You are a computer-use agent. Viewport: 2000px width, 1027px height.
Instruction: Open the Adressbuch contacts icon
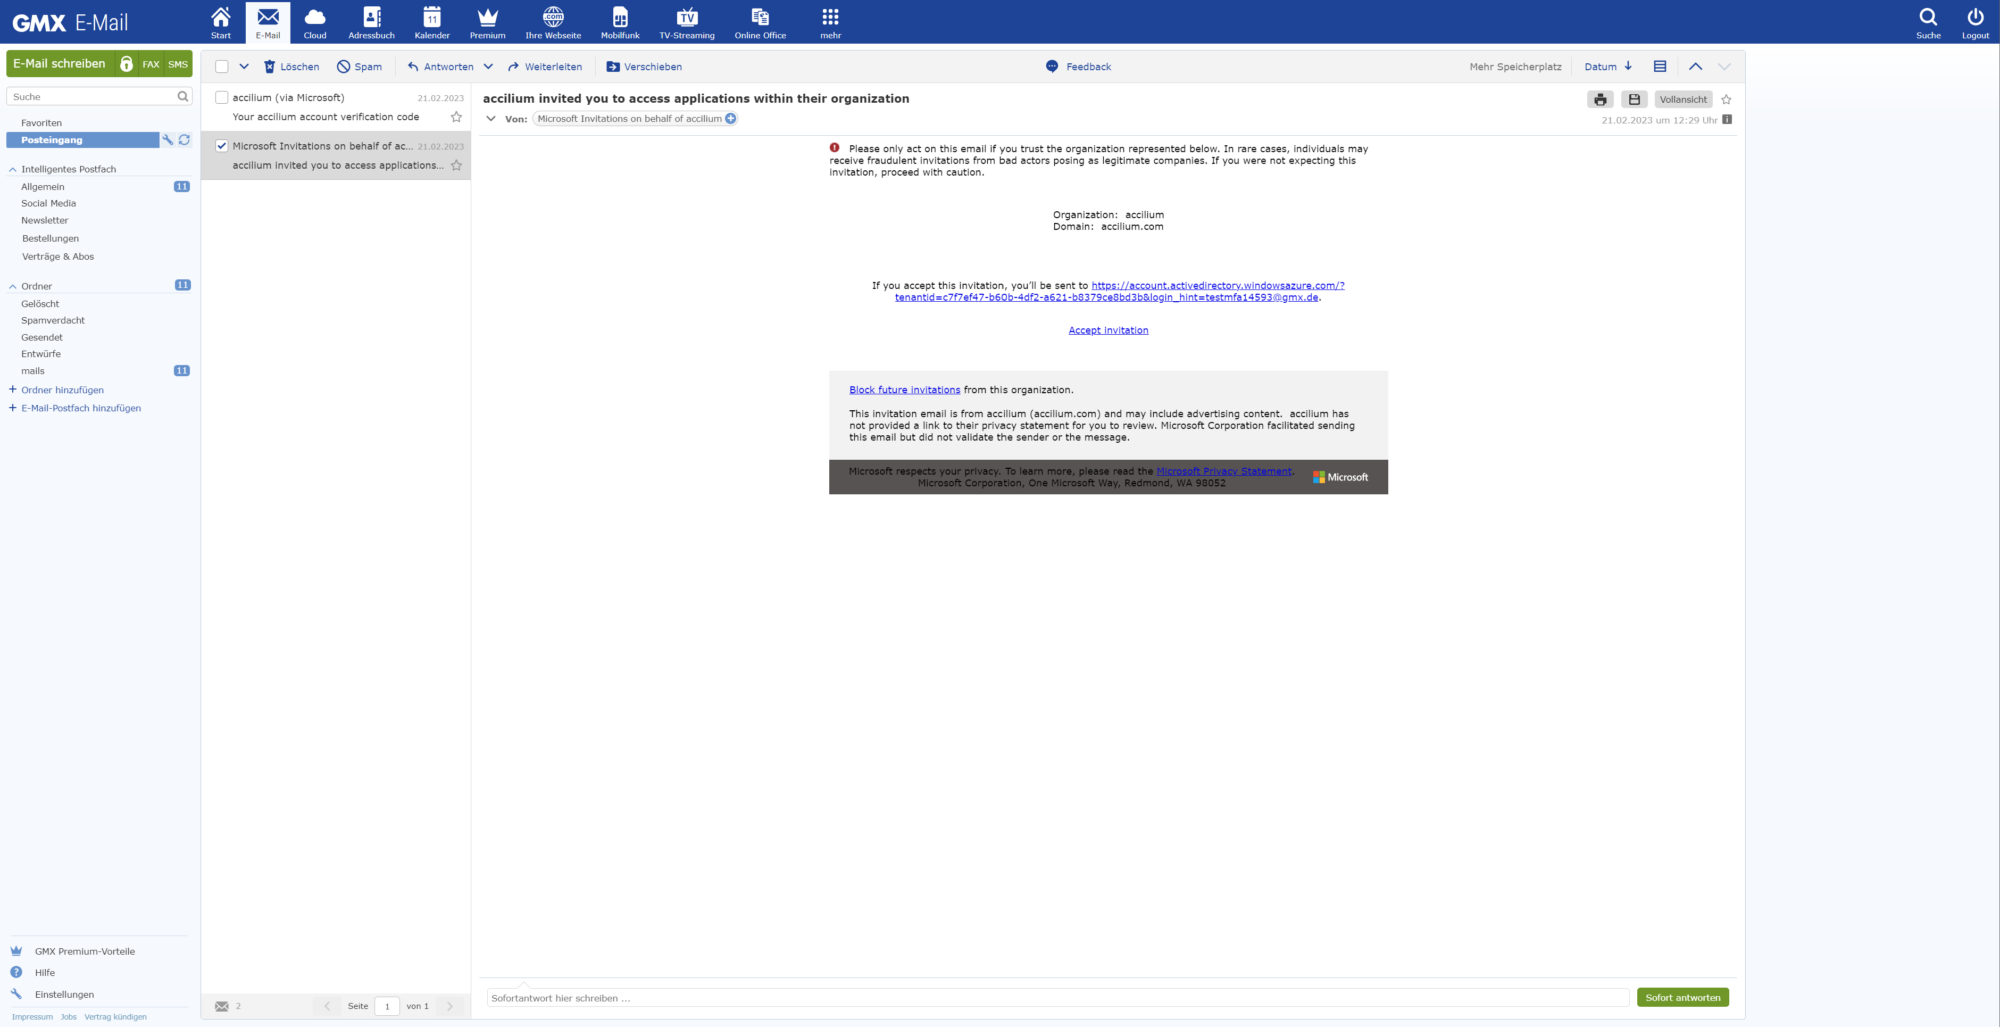[372, 22]
